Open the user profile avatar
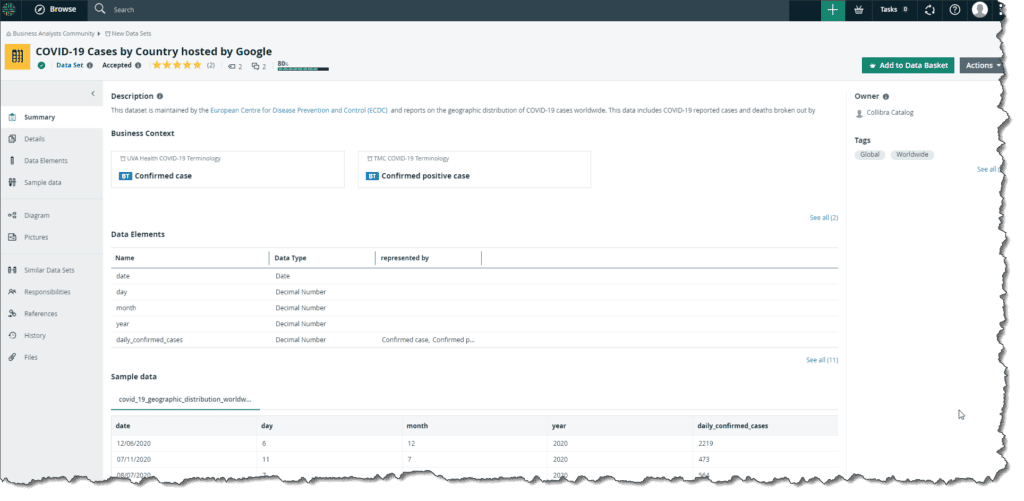The width and height of the screenshot is (1024, 501). click(980, 10)
